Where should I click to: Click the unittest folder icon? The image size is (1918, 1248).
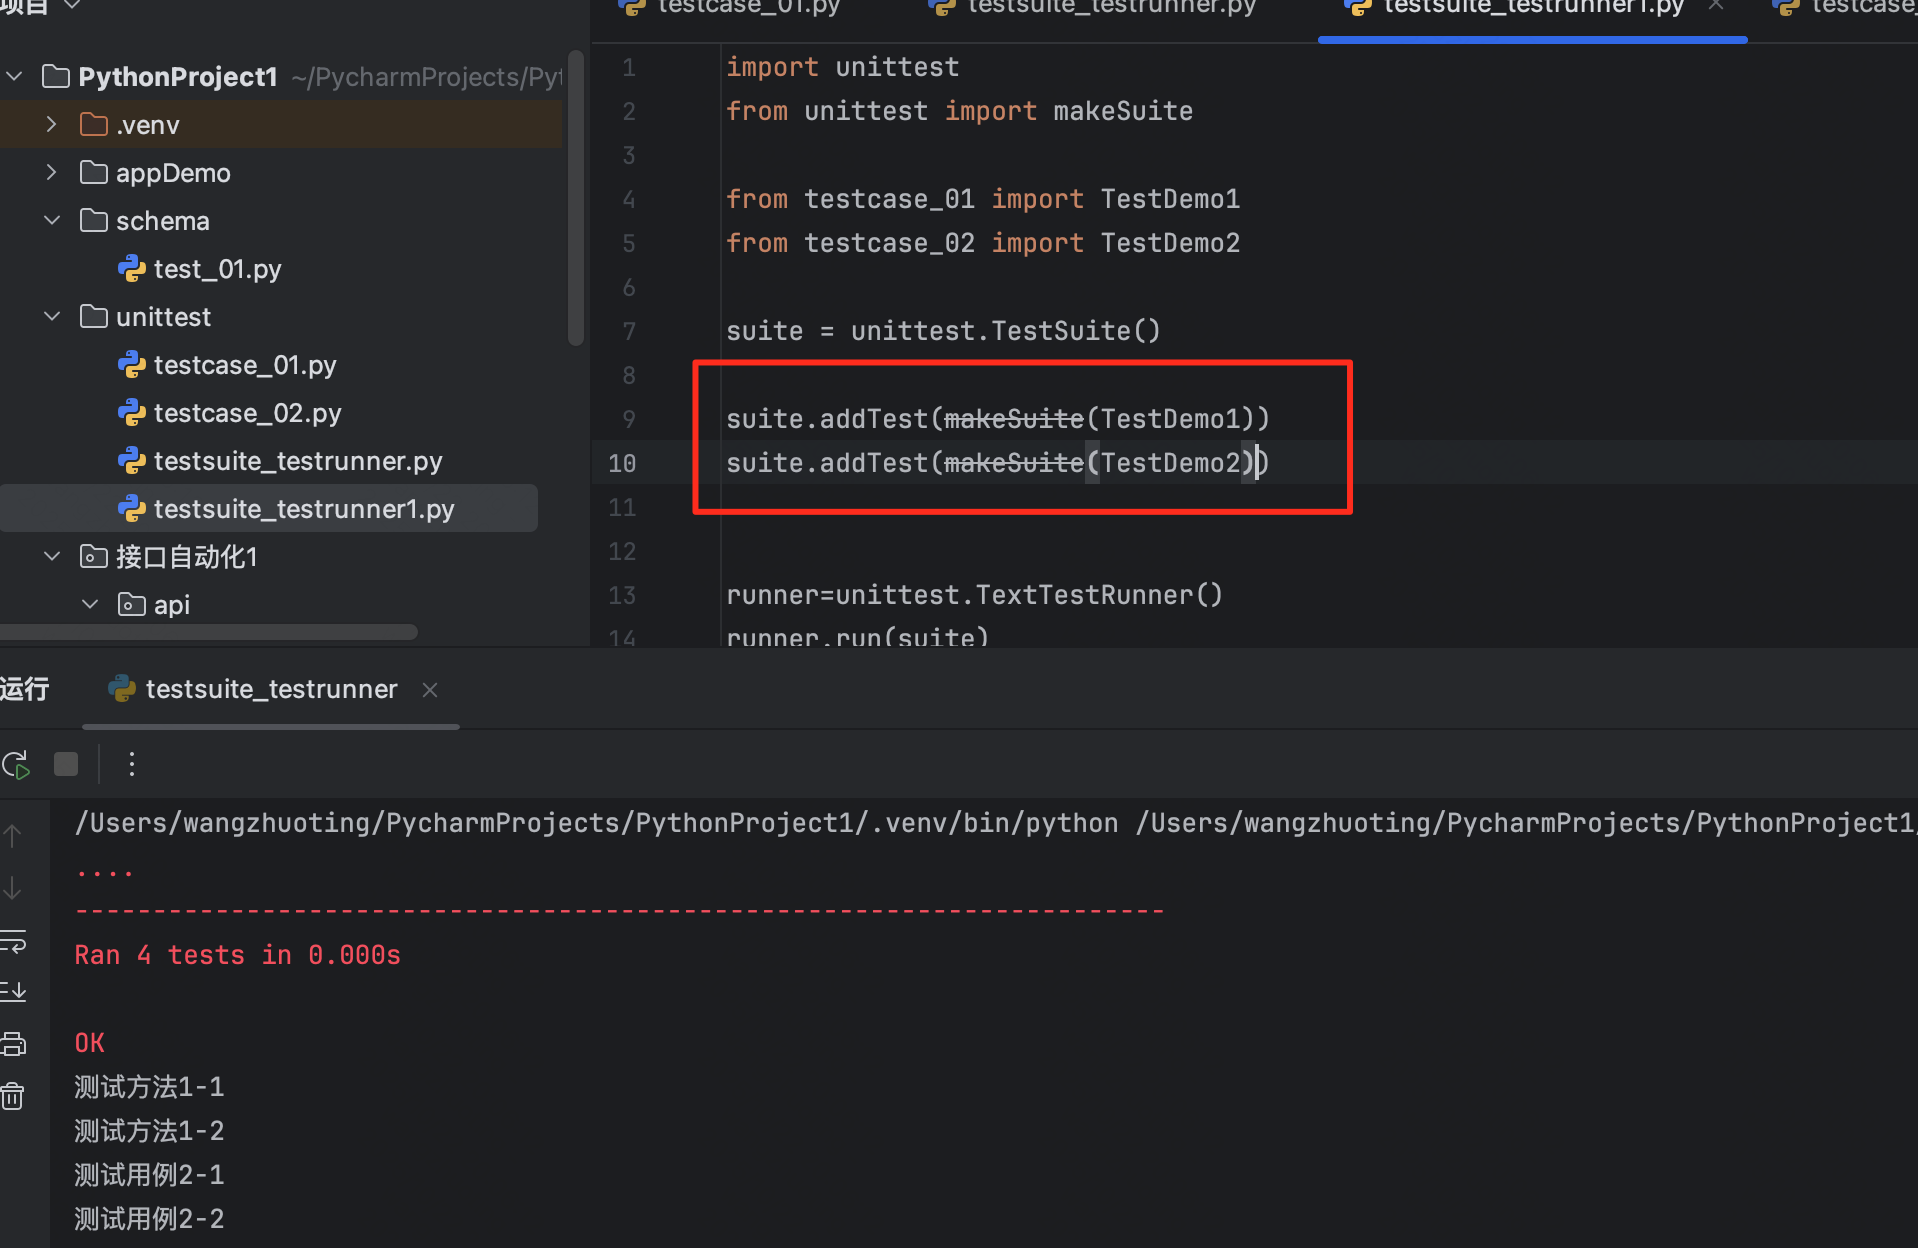point(94,317)
